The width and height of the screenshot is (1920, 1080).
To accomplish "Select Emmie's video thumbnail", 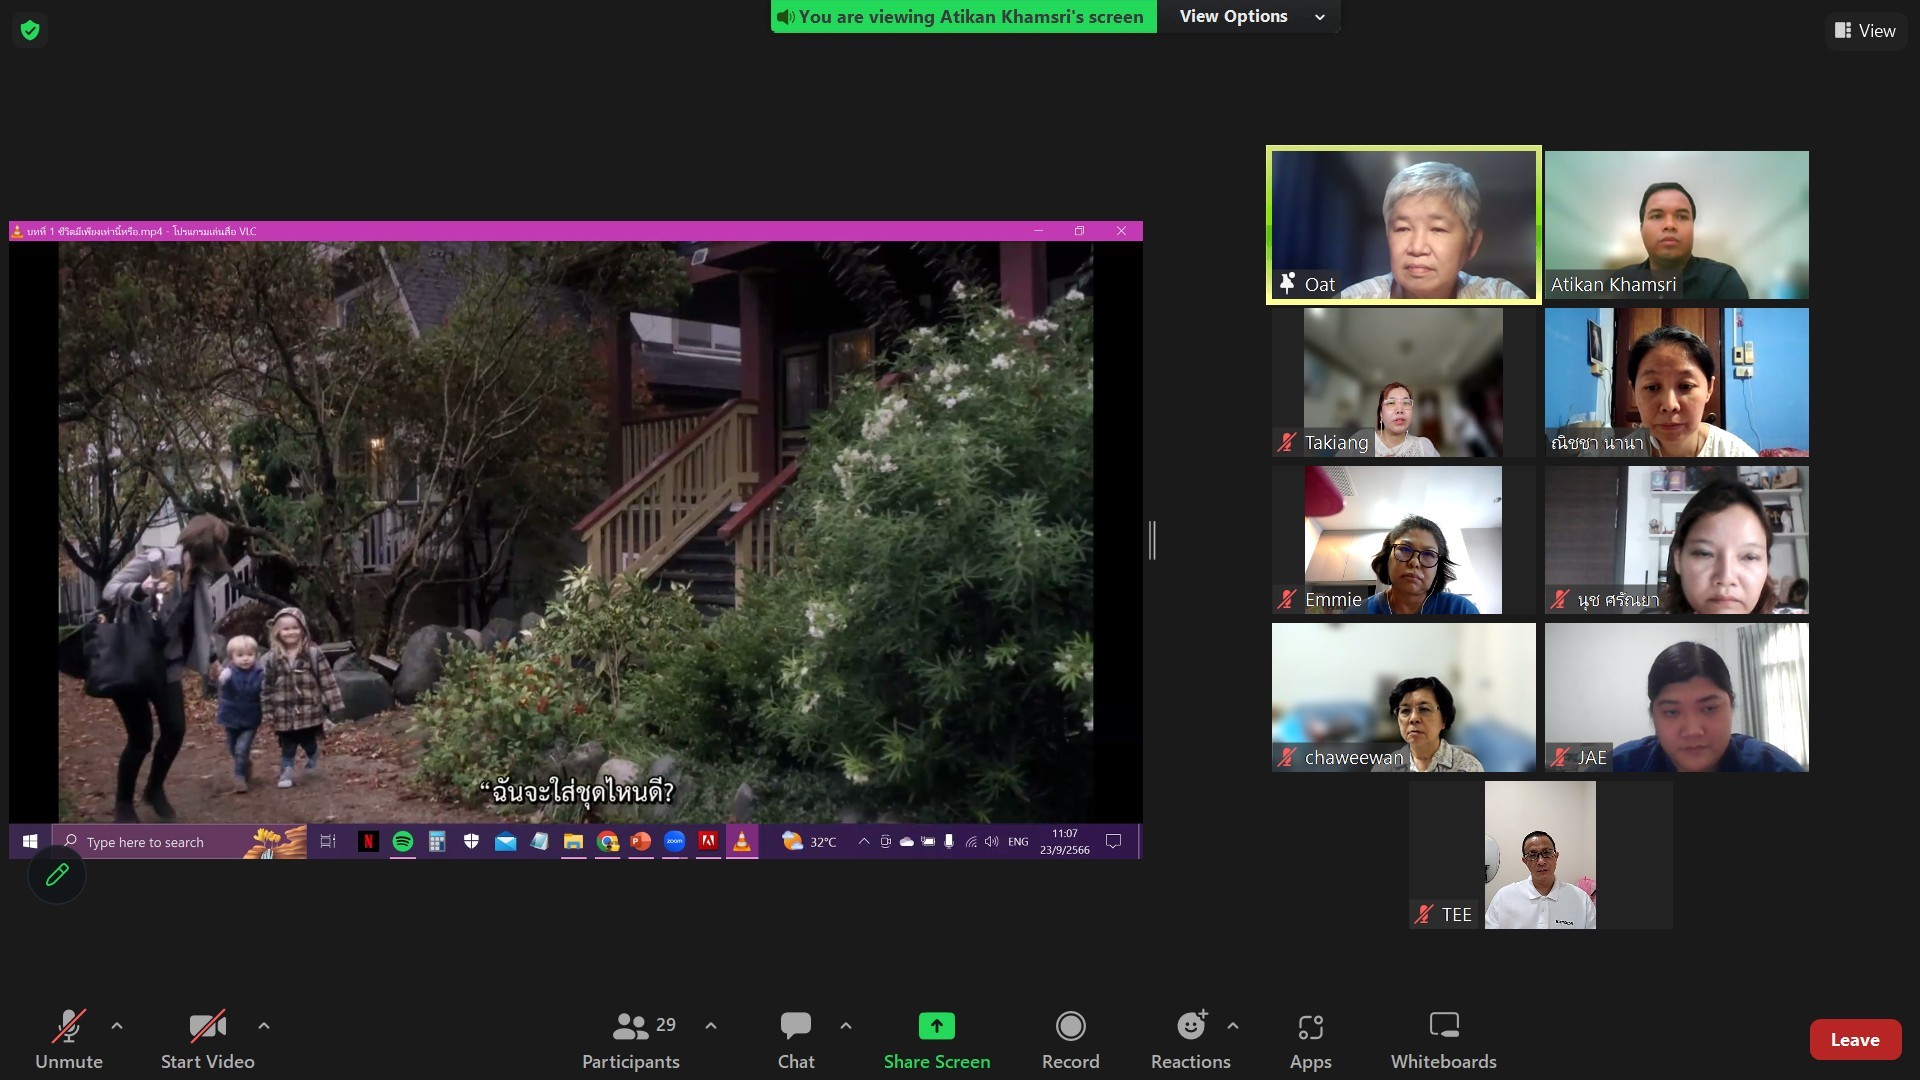I will coord(1404,540).
